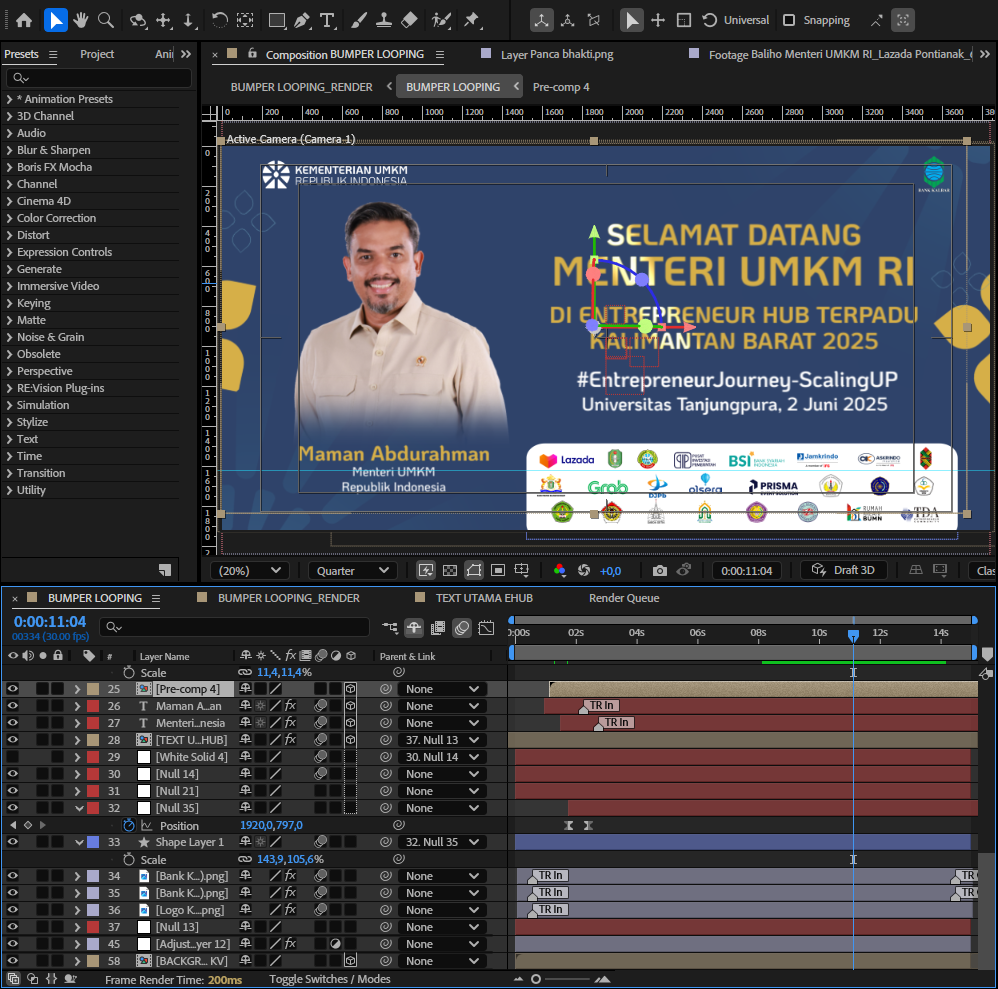Open the Quarter resolution dropdown

point(353,571)
